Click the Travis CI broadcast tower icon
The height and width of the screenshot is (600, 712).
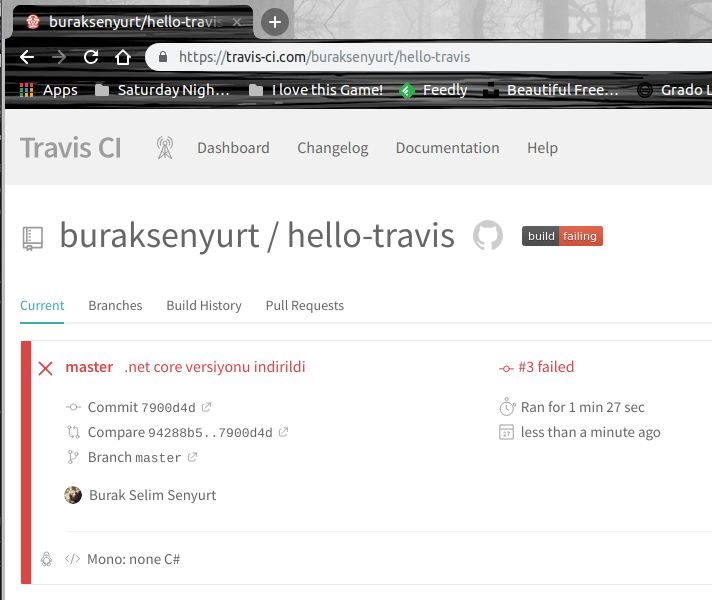(x=165, y=148)
